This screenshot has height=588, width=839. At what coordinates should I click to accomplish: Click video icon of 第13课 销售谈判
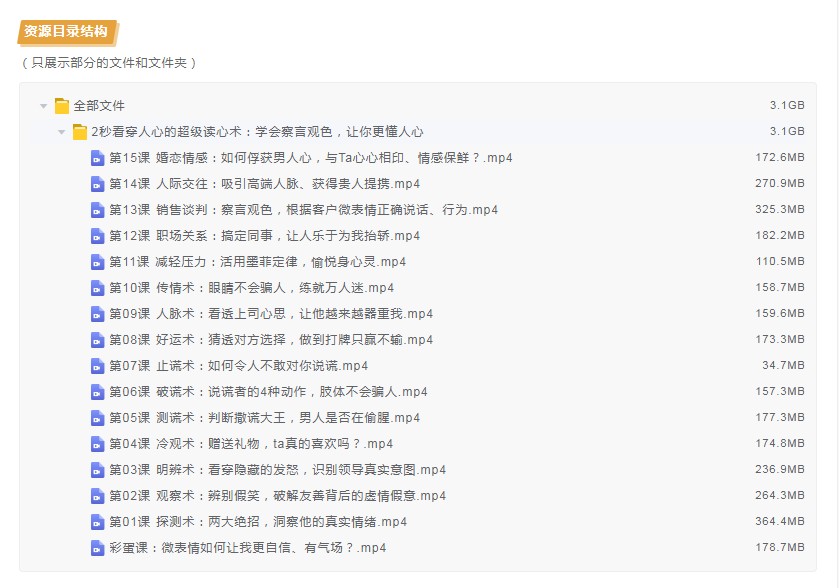[x=97, y=210]
